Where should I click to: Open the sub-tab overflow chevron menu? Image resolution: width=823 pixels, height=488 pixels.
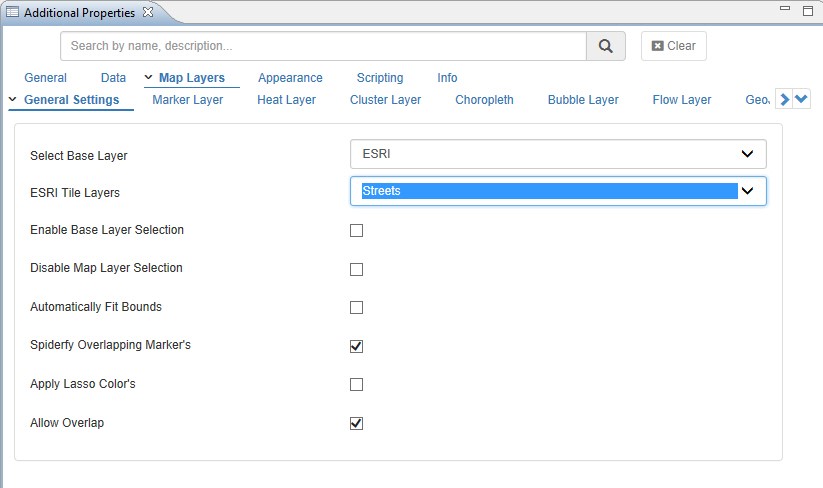click(x=802, y=99)
